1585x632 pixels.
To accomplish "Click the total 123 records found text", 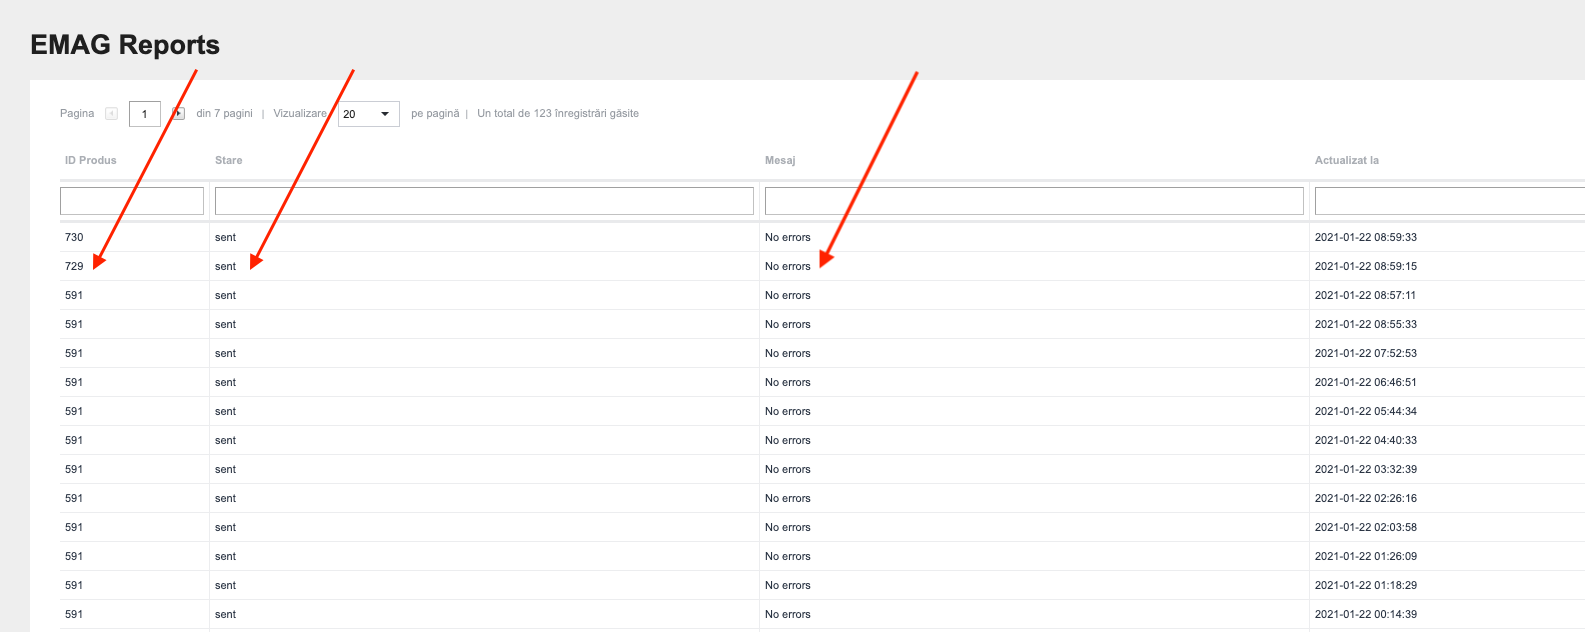I will pyautogui.click(x=558, y=114).
